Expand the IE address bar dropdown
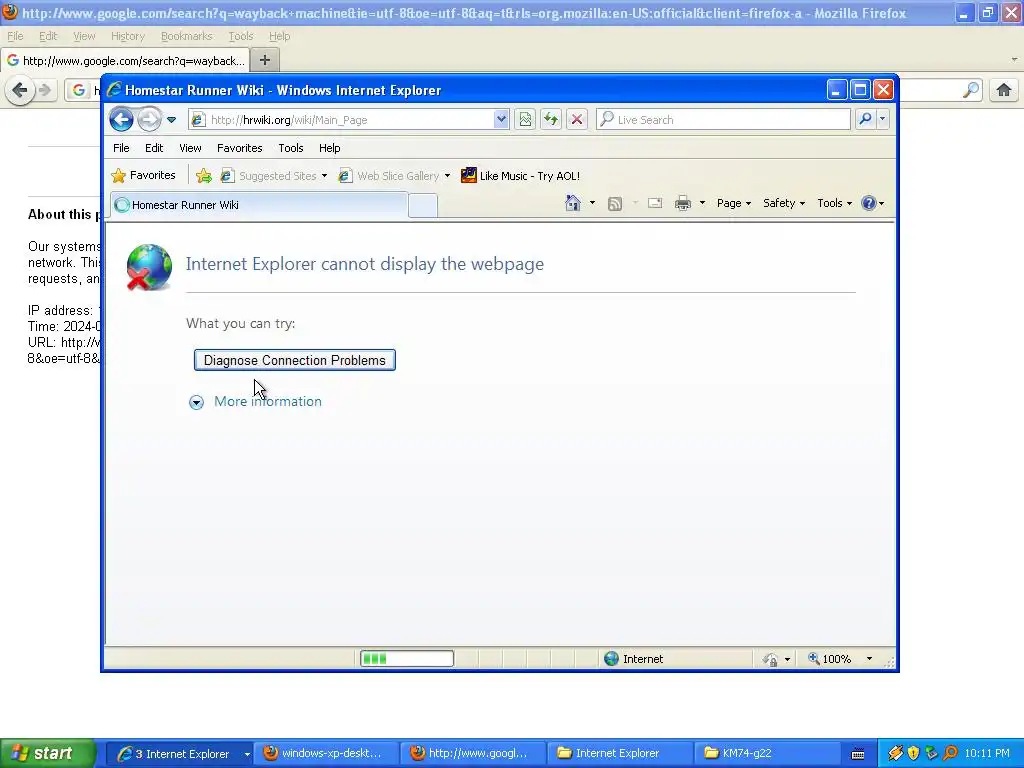1024x768 pixels. pos(501,120)
